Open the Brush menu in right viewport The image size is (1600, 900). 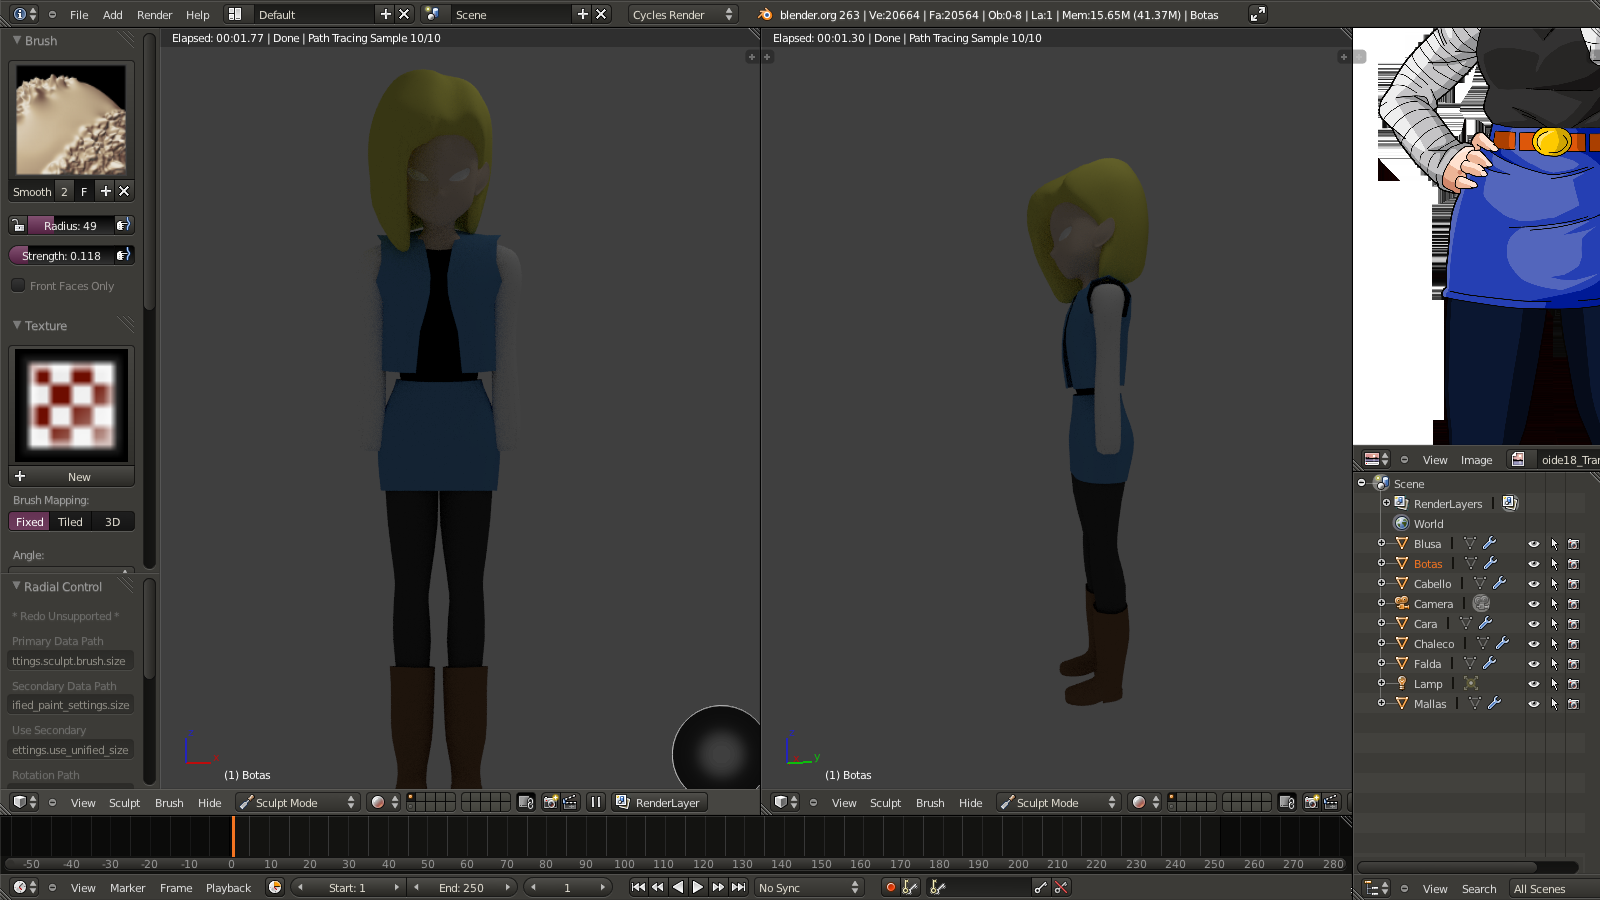coord(929,802)
